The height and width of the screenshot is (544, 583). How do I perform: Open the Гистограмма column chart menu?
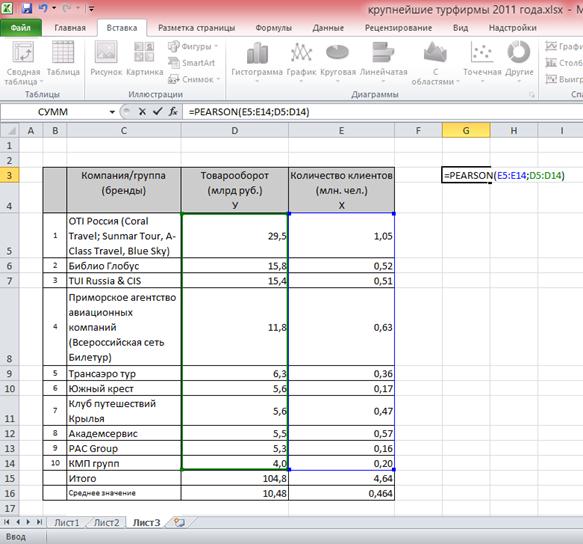pos(257,62)
